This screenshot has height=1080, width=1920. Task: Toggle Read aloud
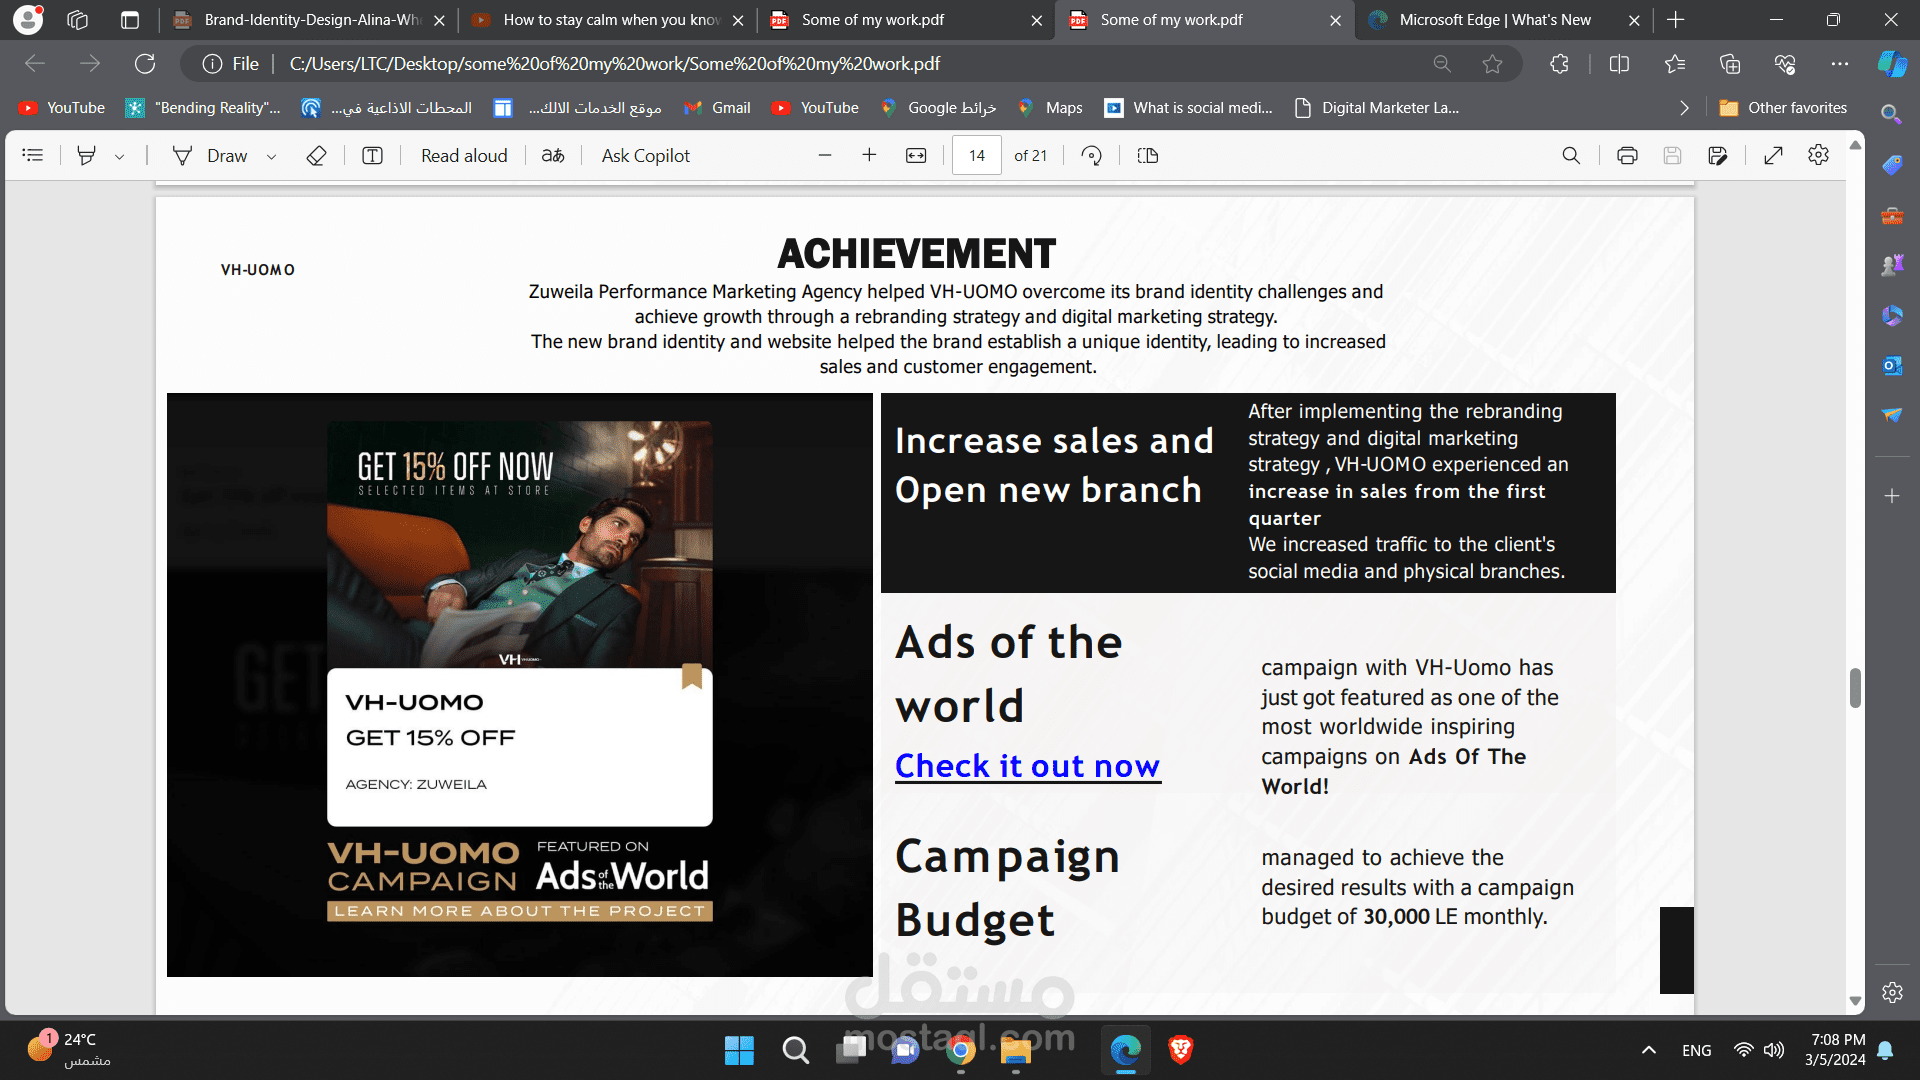464,156
